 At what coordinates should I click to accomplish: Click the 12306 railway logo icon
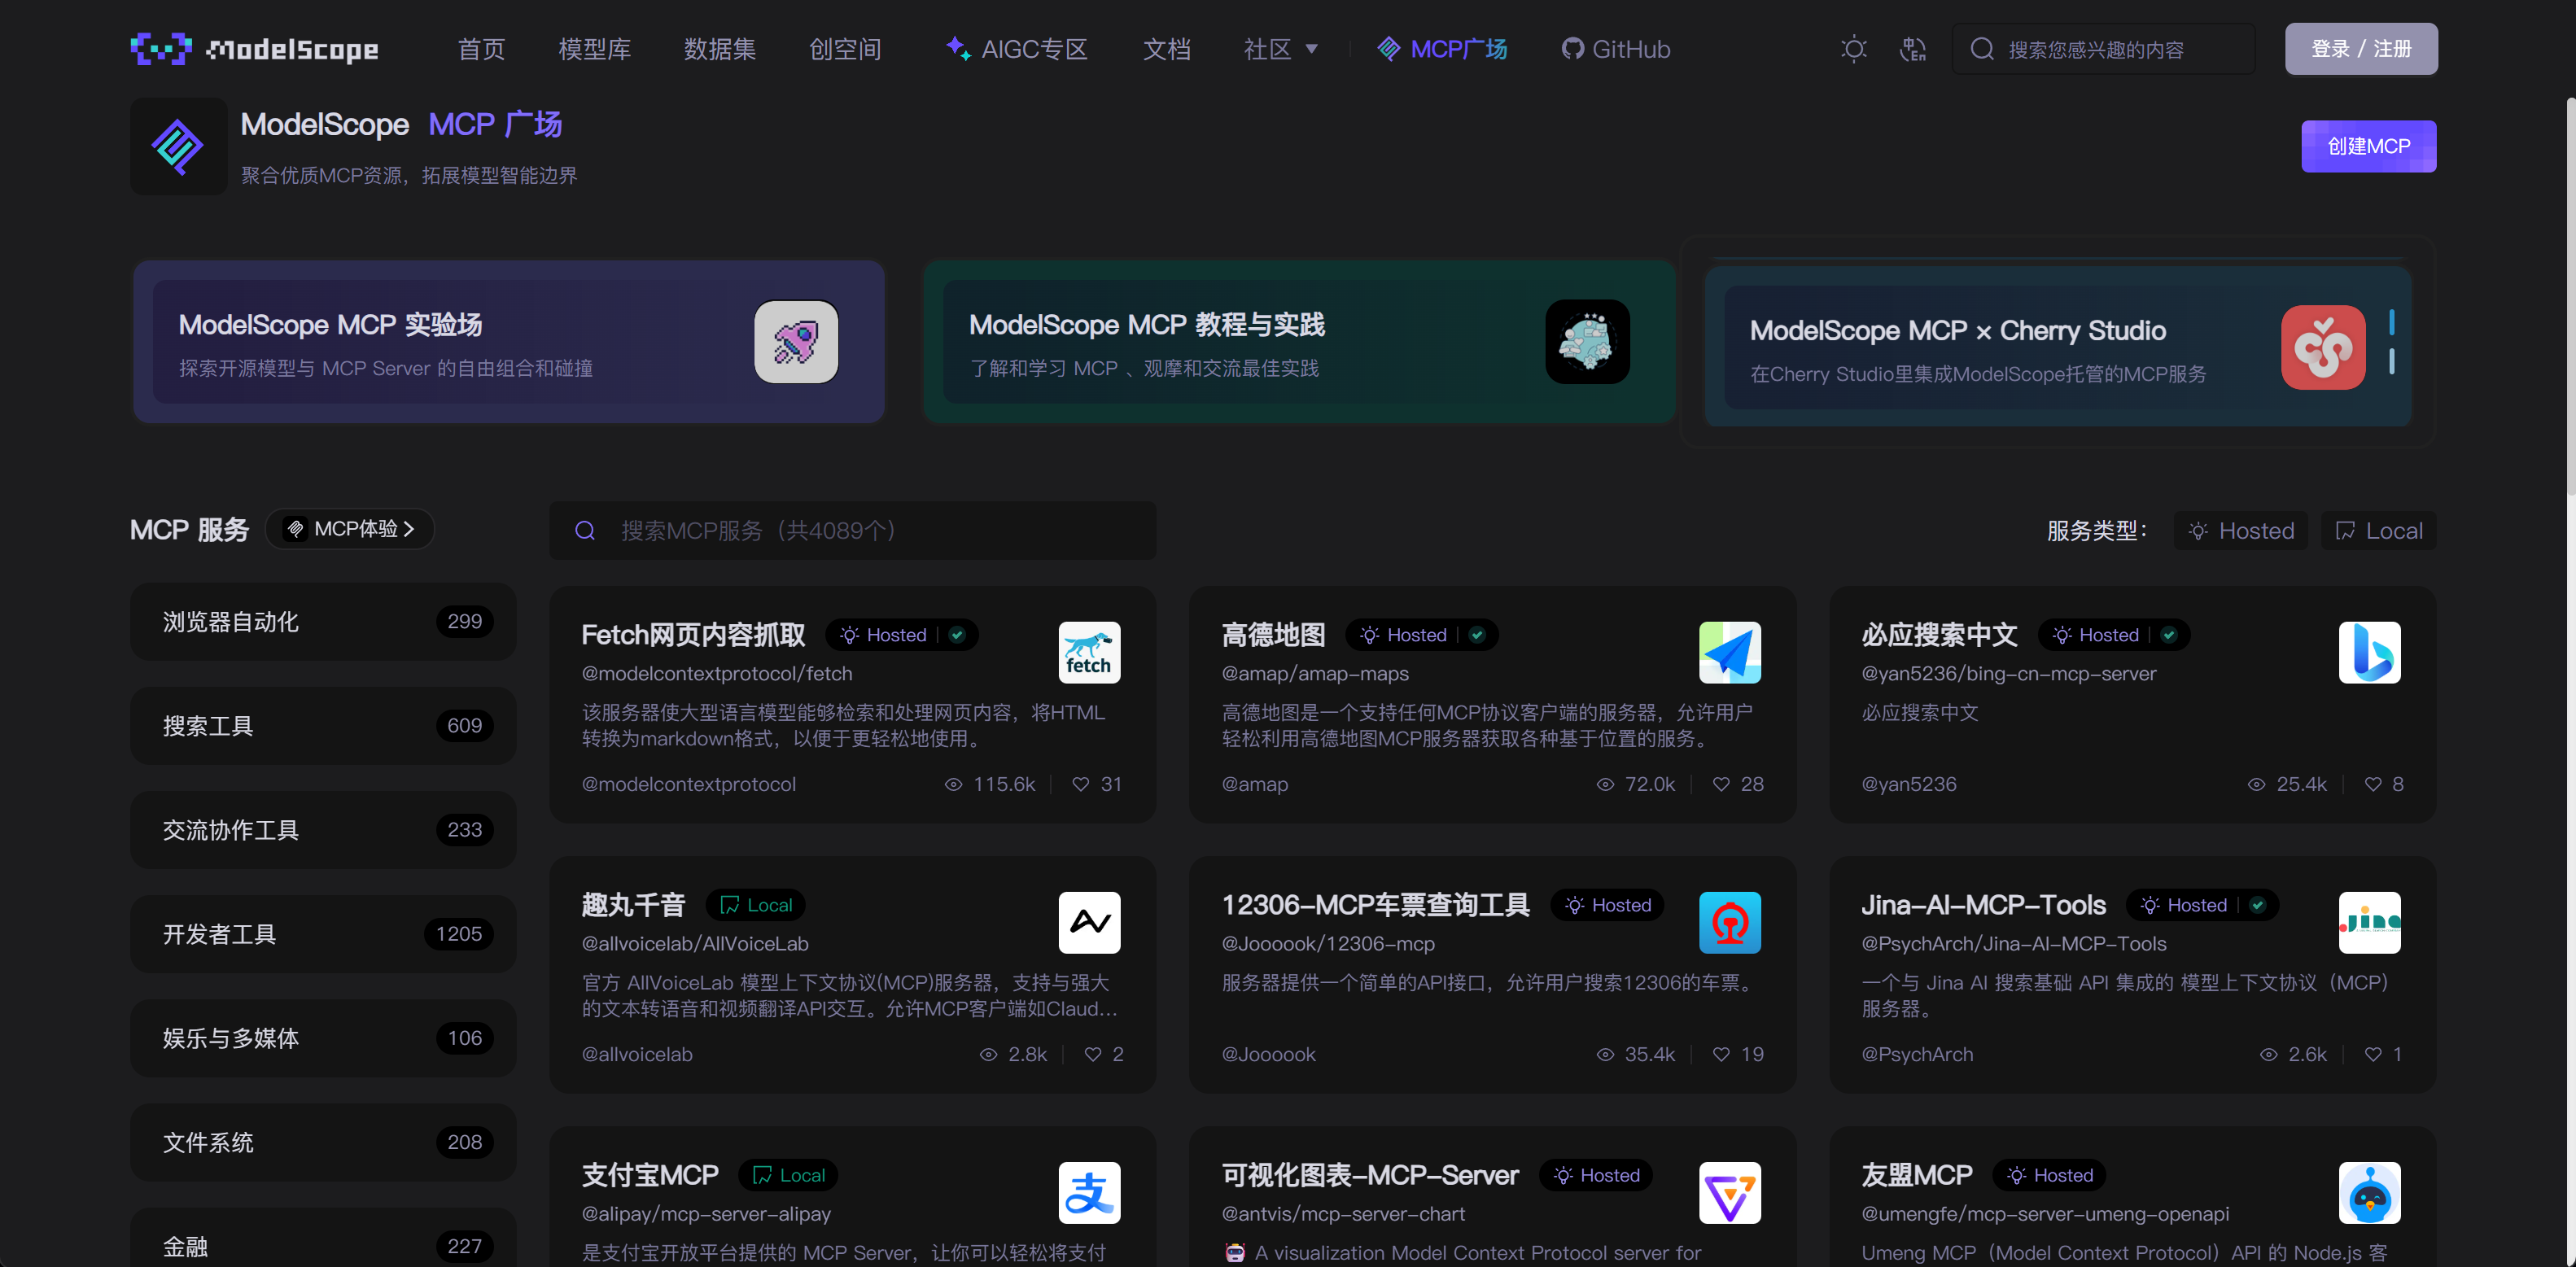point(1729,922)
